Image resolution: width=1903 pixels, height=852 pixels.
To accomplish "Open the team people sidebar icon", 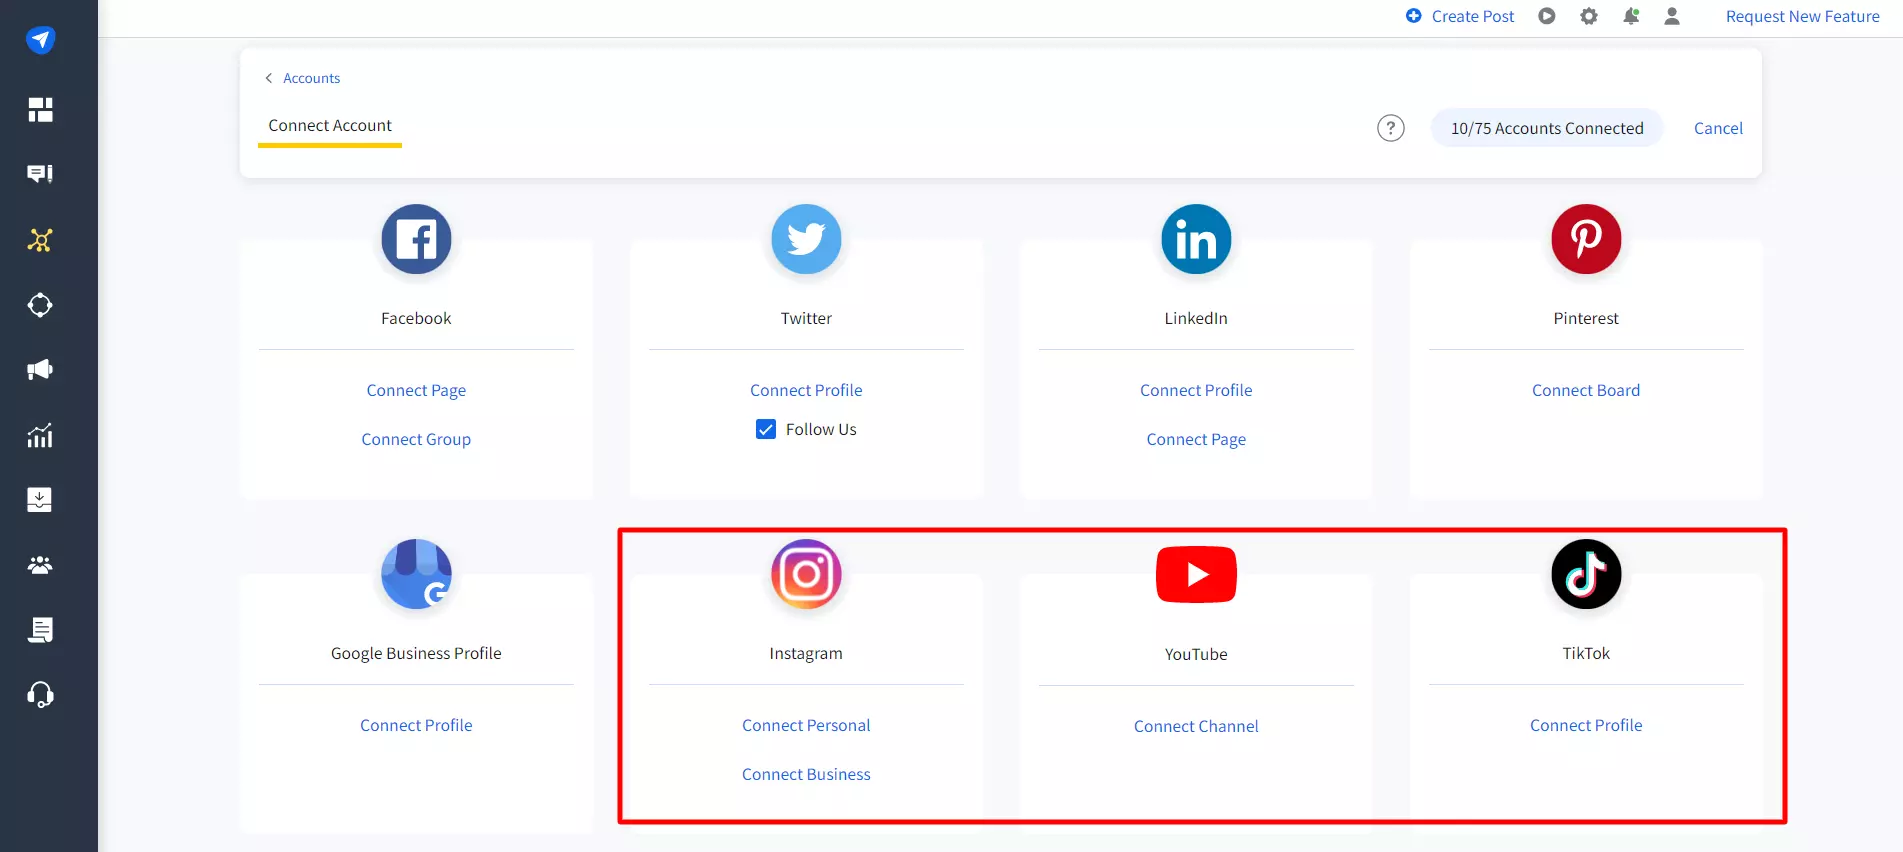I will tap(40, 565).
